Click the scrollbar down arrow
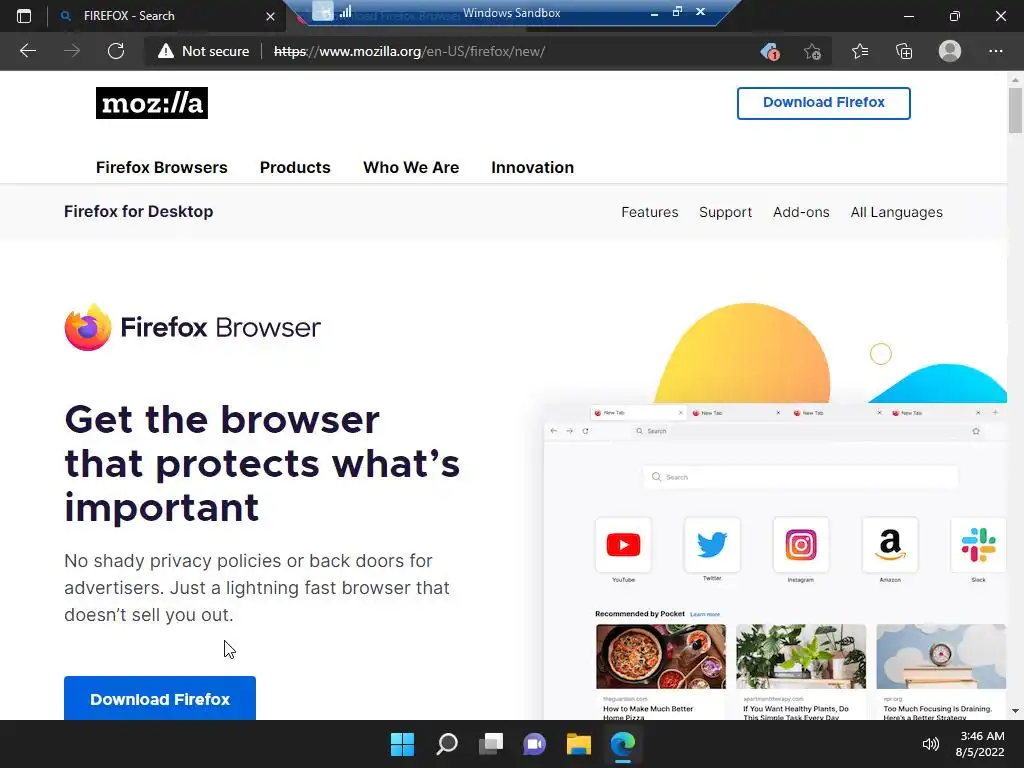Screen dimensions: 1024x768 pyautogui.click(x=1015, y=711)
